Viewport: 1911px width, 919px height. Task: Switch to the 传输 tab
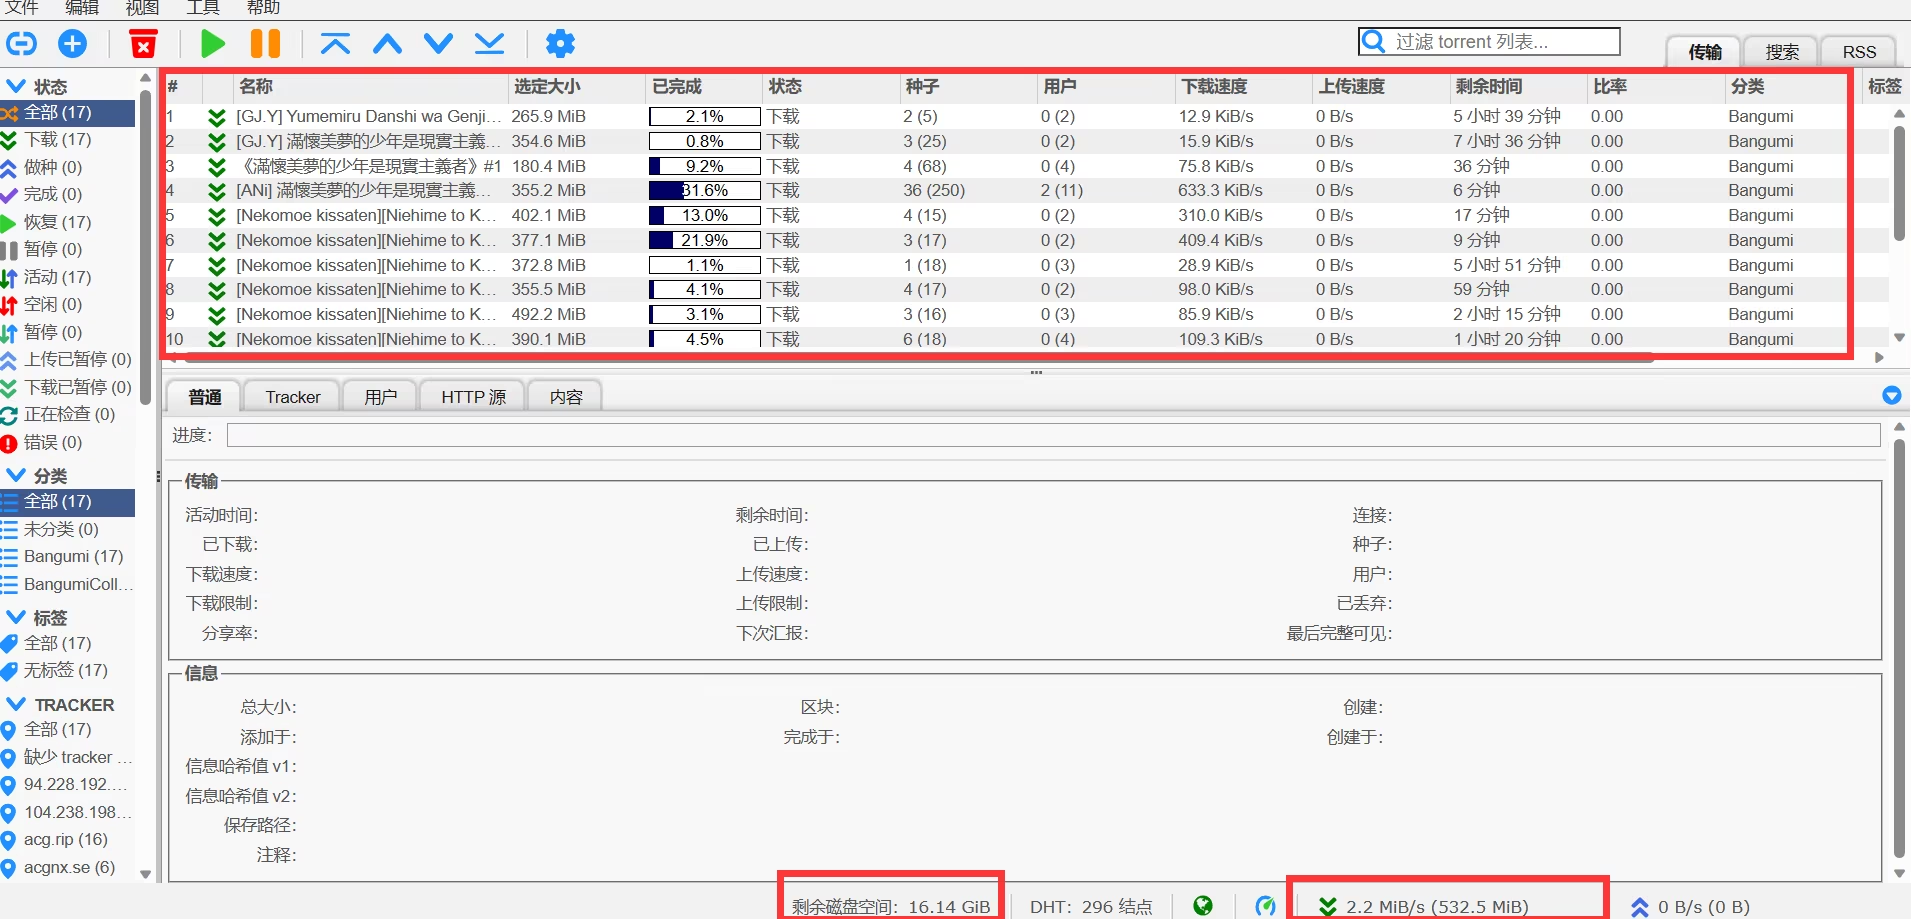point(1704,52)
